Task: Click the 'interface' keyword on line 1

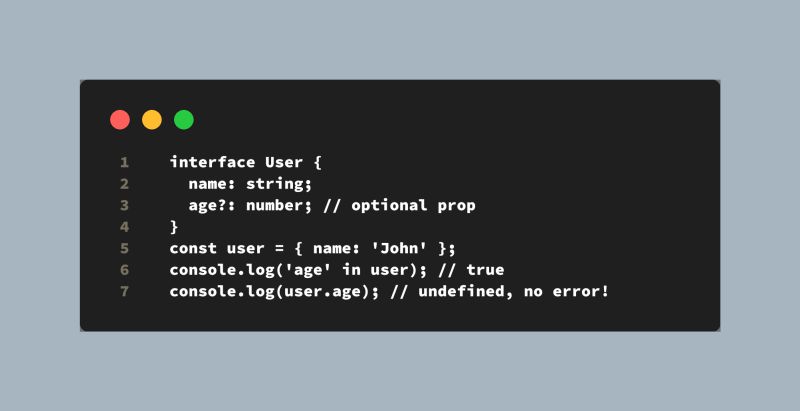Action: click(212, 163)
